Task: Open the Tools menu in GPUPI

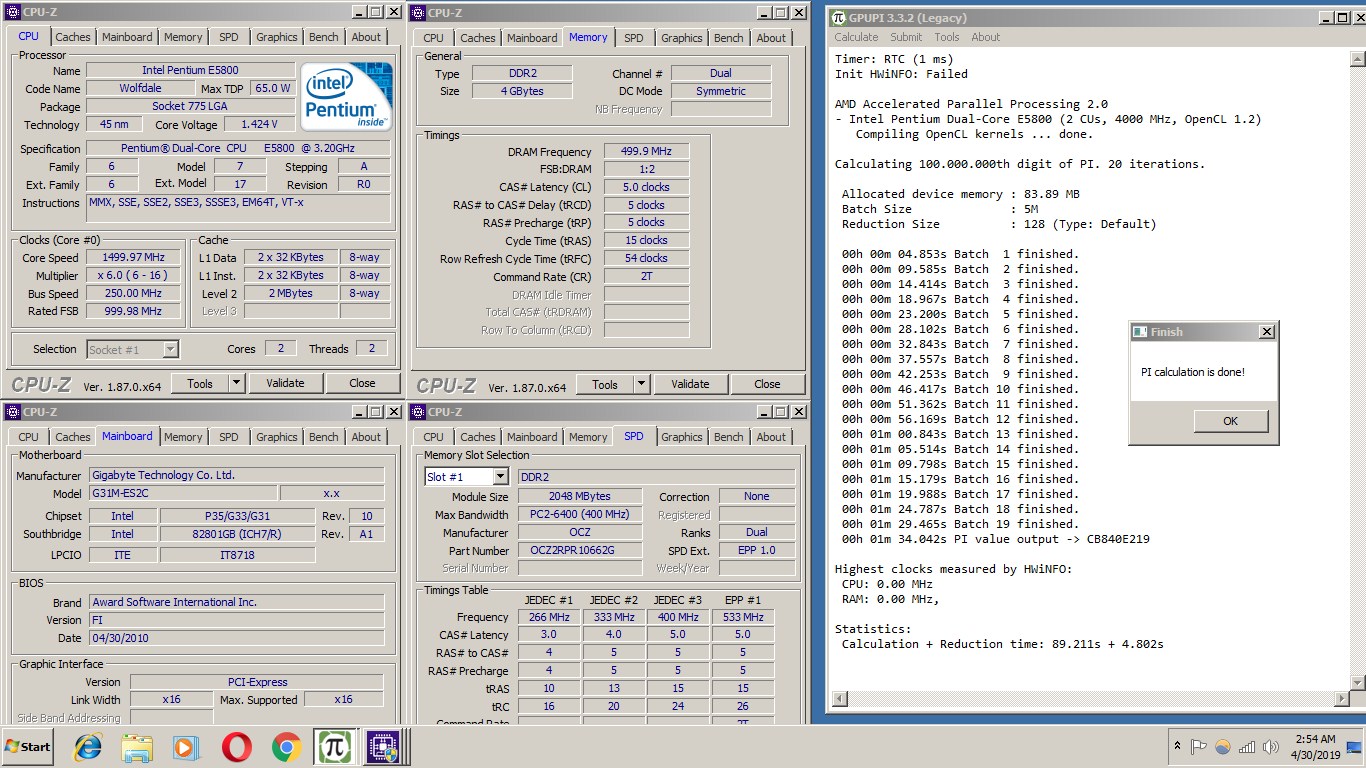Action: [947, 37]
